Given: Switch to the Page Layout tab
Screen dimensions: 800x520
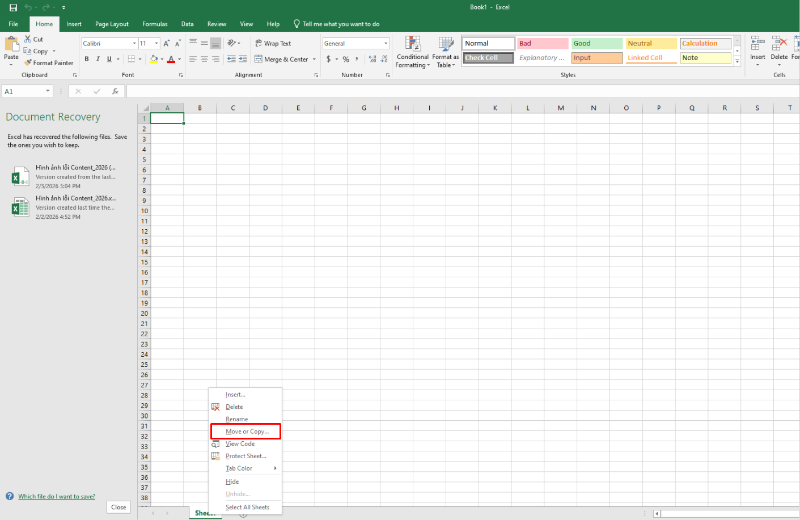Looking at the screenshot, I should click(x=112, y=24).
